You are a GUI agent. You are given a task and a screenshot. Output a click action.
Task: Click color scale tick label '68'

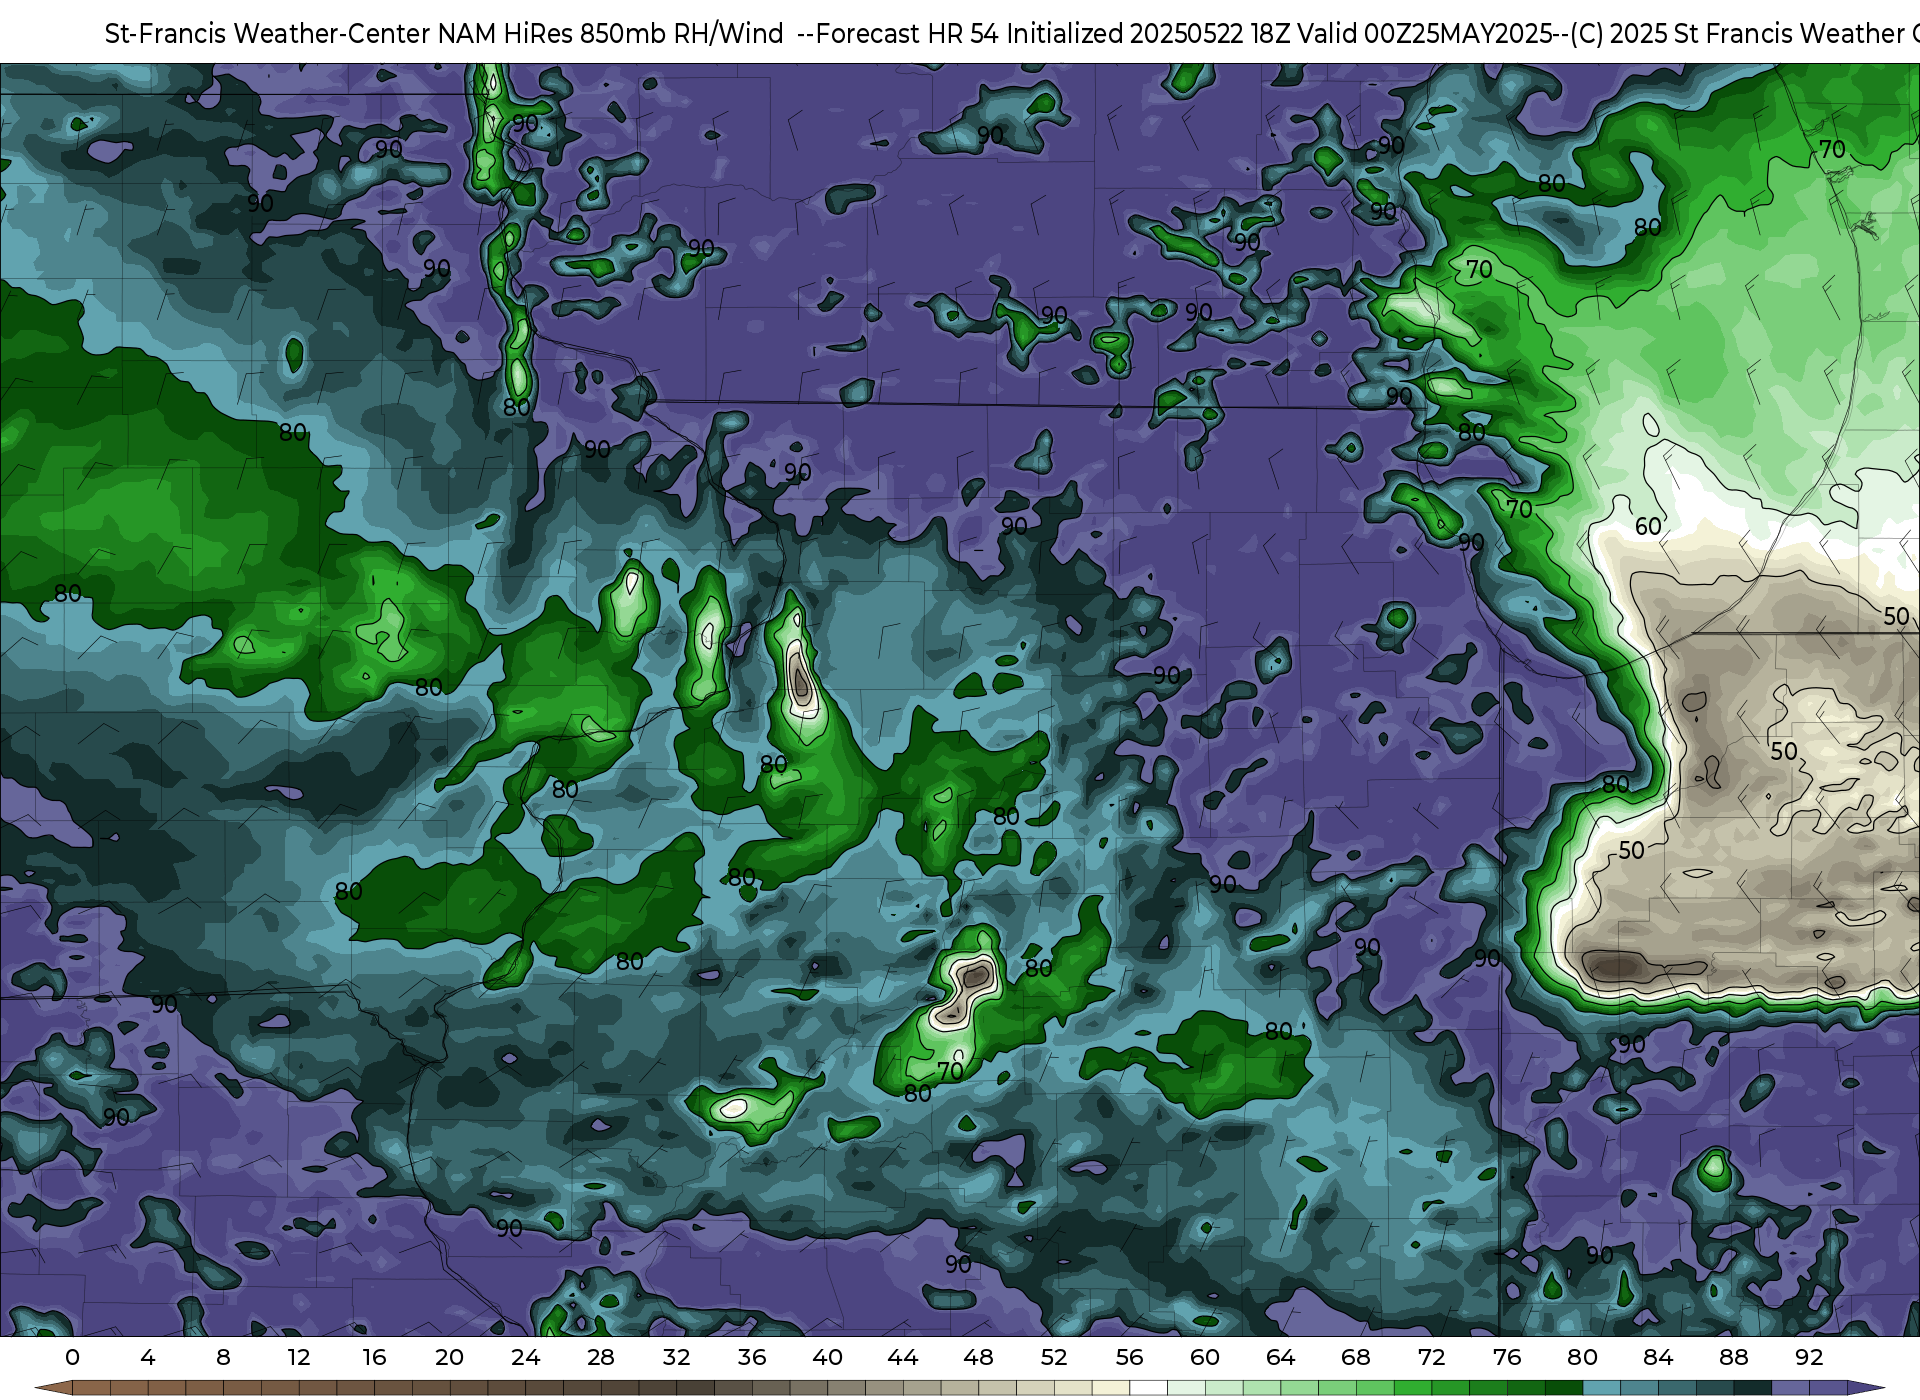[1356, 1358]
